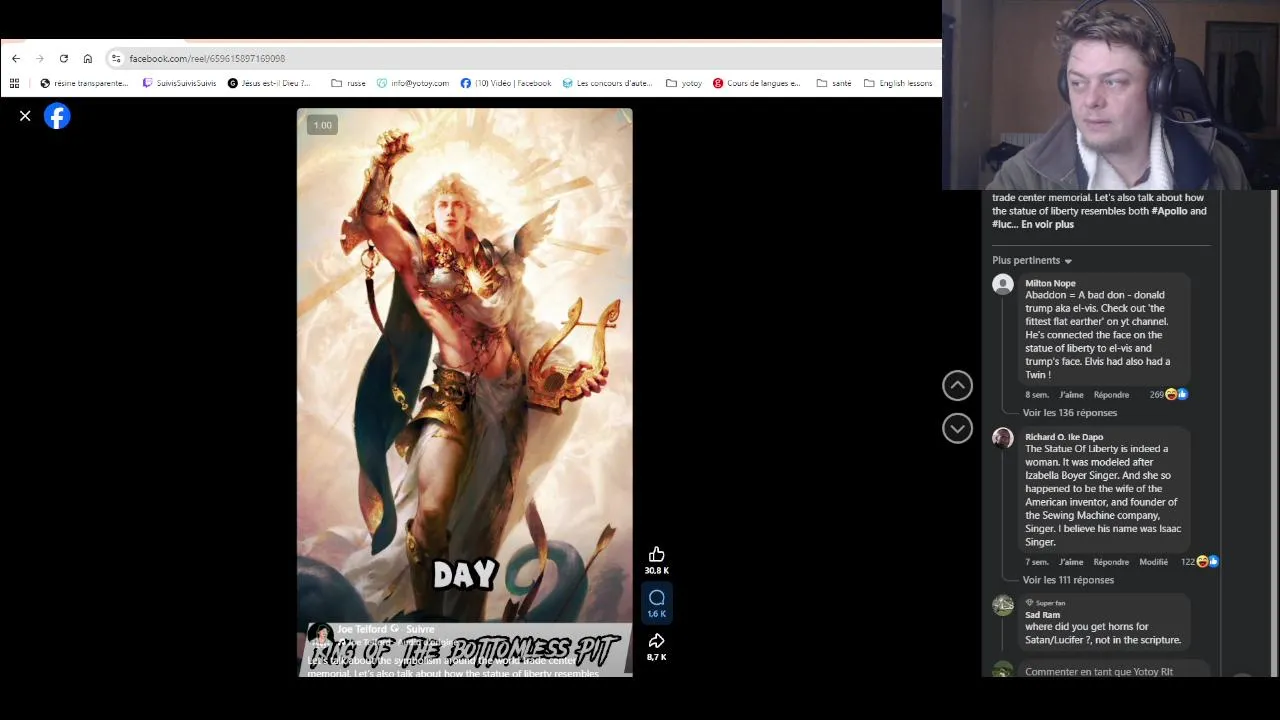1280x720 pixels.
Task: Open the 'English lessons' bookmark folder
Action: (898, 83)
